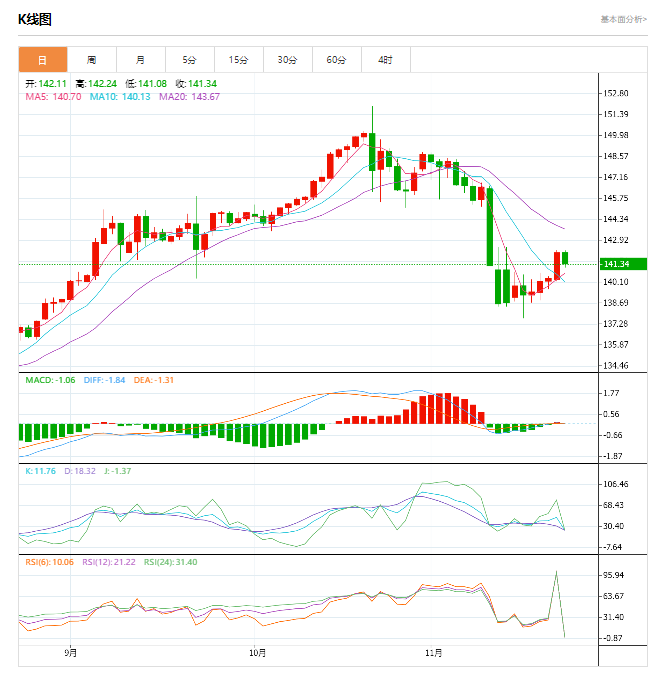Click the 高: 142.24 high value
Image resolution: width=649 pixels, height=677 pixels.
(96, 84)
